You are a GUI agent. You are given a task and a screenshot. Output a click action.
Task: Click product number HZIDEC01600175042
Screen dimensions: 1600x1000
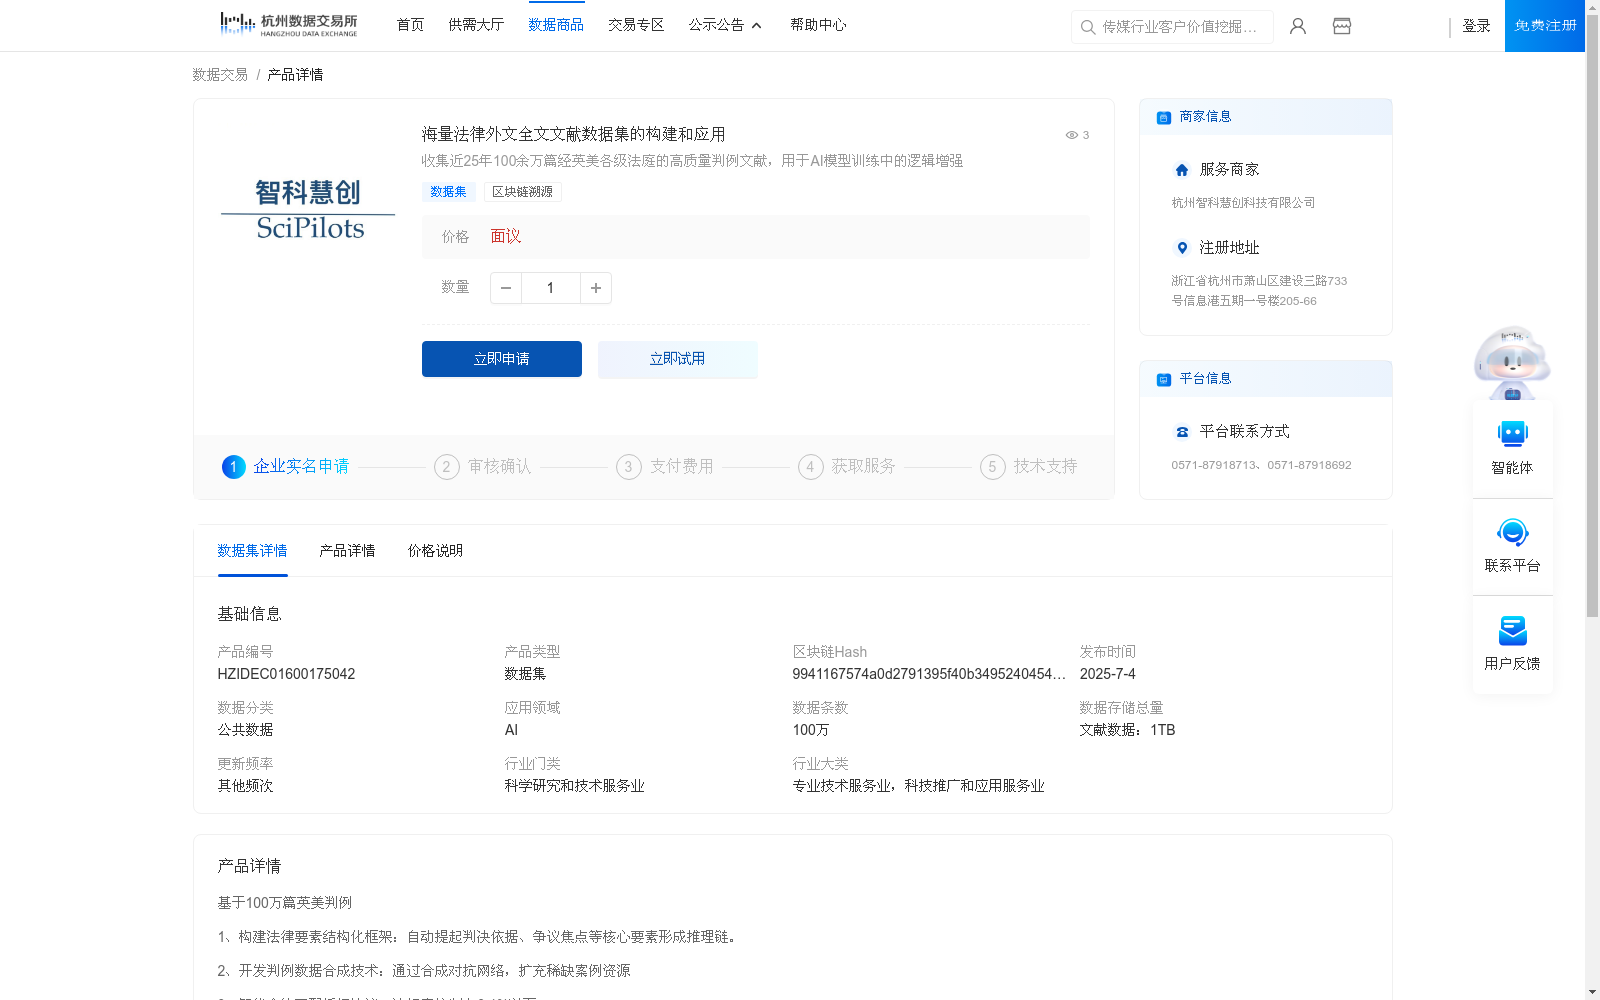point(286,674)
